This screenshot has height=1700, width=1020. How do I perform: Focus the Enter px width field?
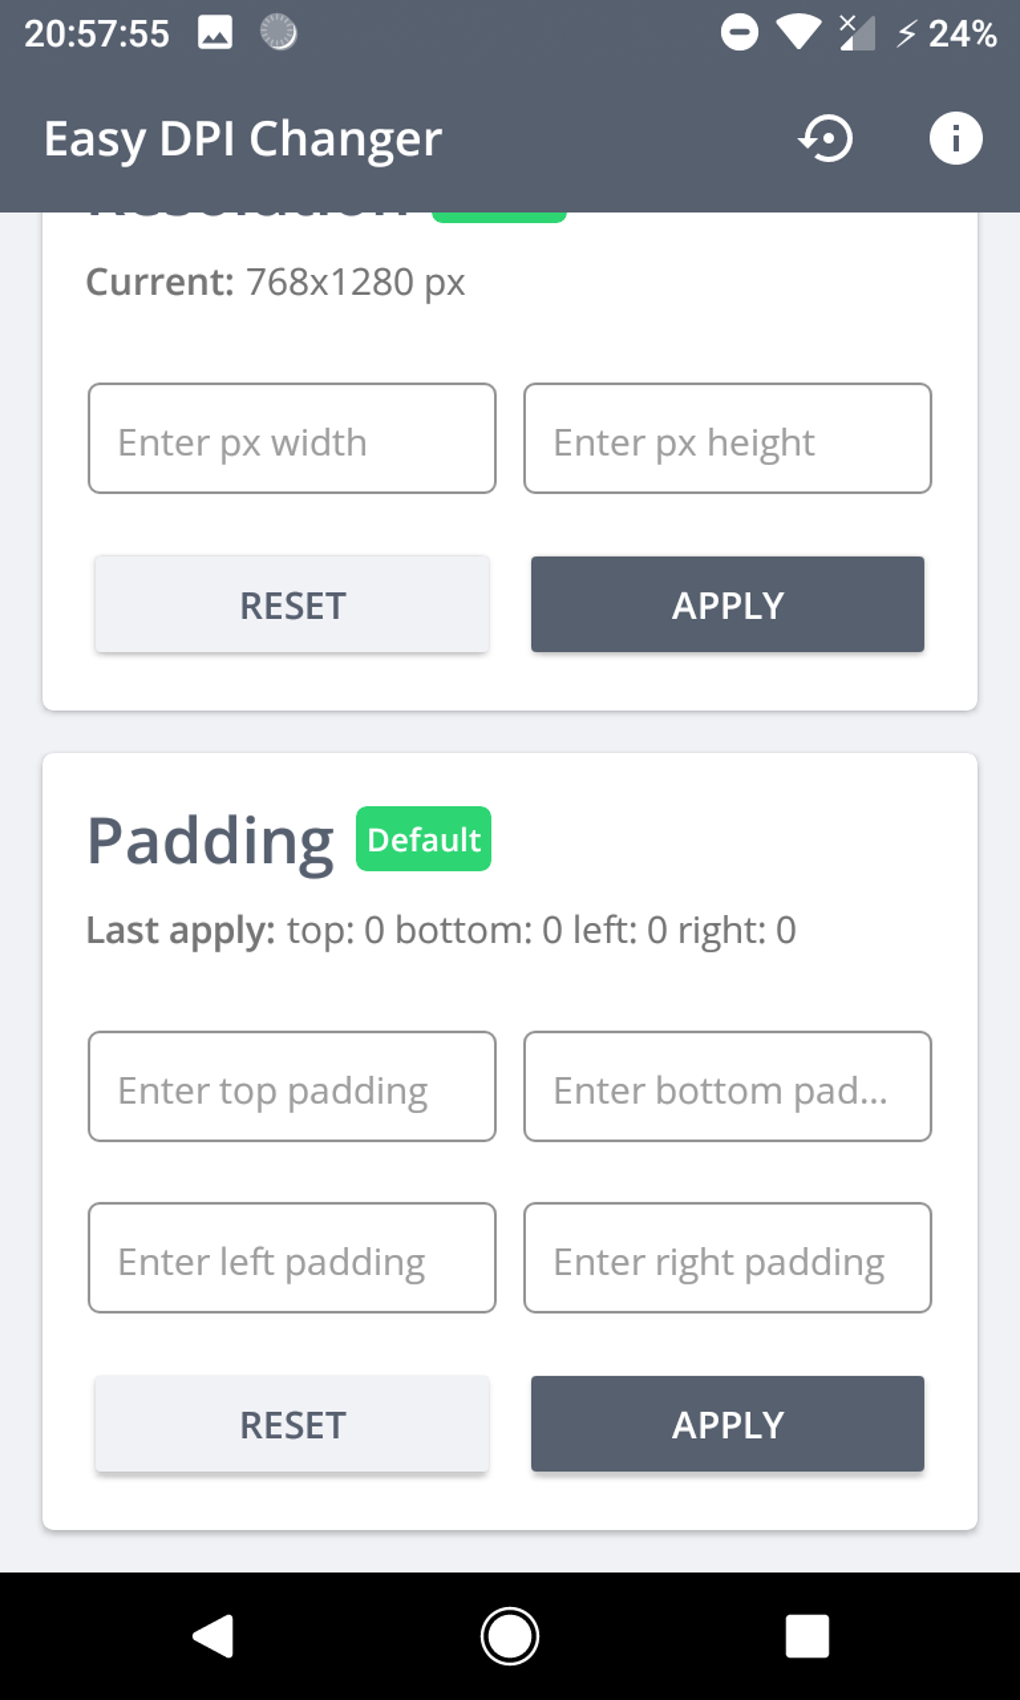click(x=292, y=439)
